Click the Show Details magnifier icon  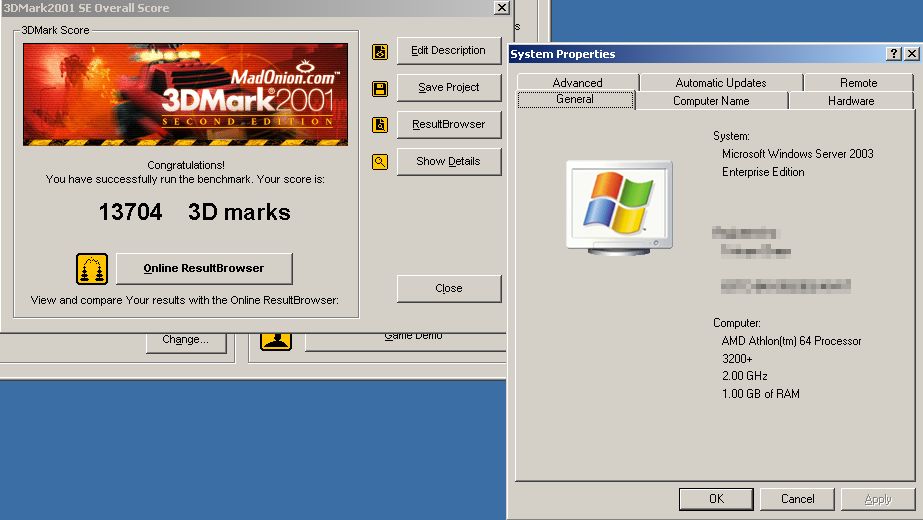click(x=380, y=162)
